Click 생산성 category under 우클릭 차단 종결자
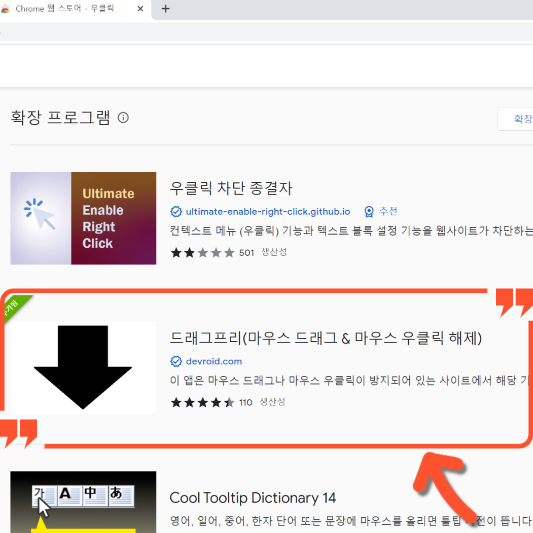Image resolution: width=533 pixels, height=533 pixels. click(274, 252)
